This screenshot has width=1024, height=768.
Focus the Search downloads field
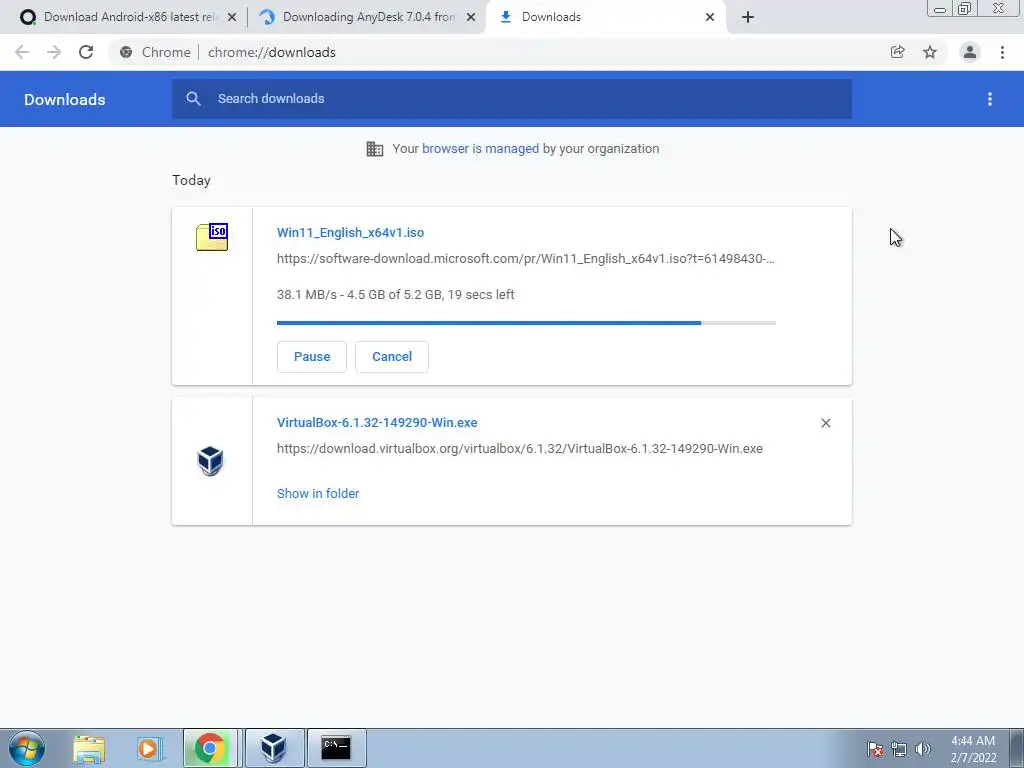[512, 99]
